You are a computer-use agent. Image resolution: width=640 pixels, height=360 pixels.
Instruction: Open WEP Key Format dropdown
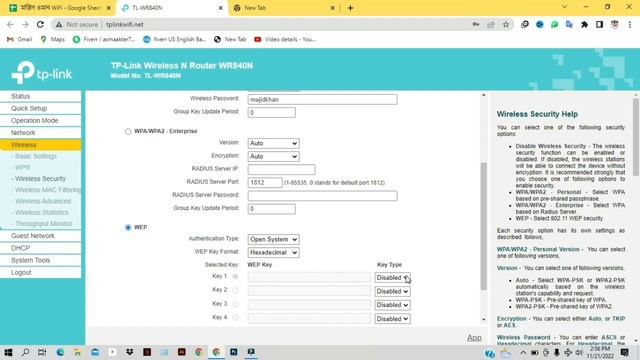[273, 253]
